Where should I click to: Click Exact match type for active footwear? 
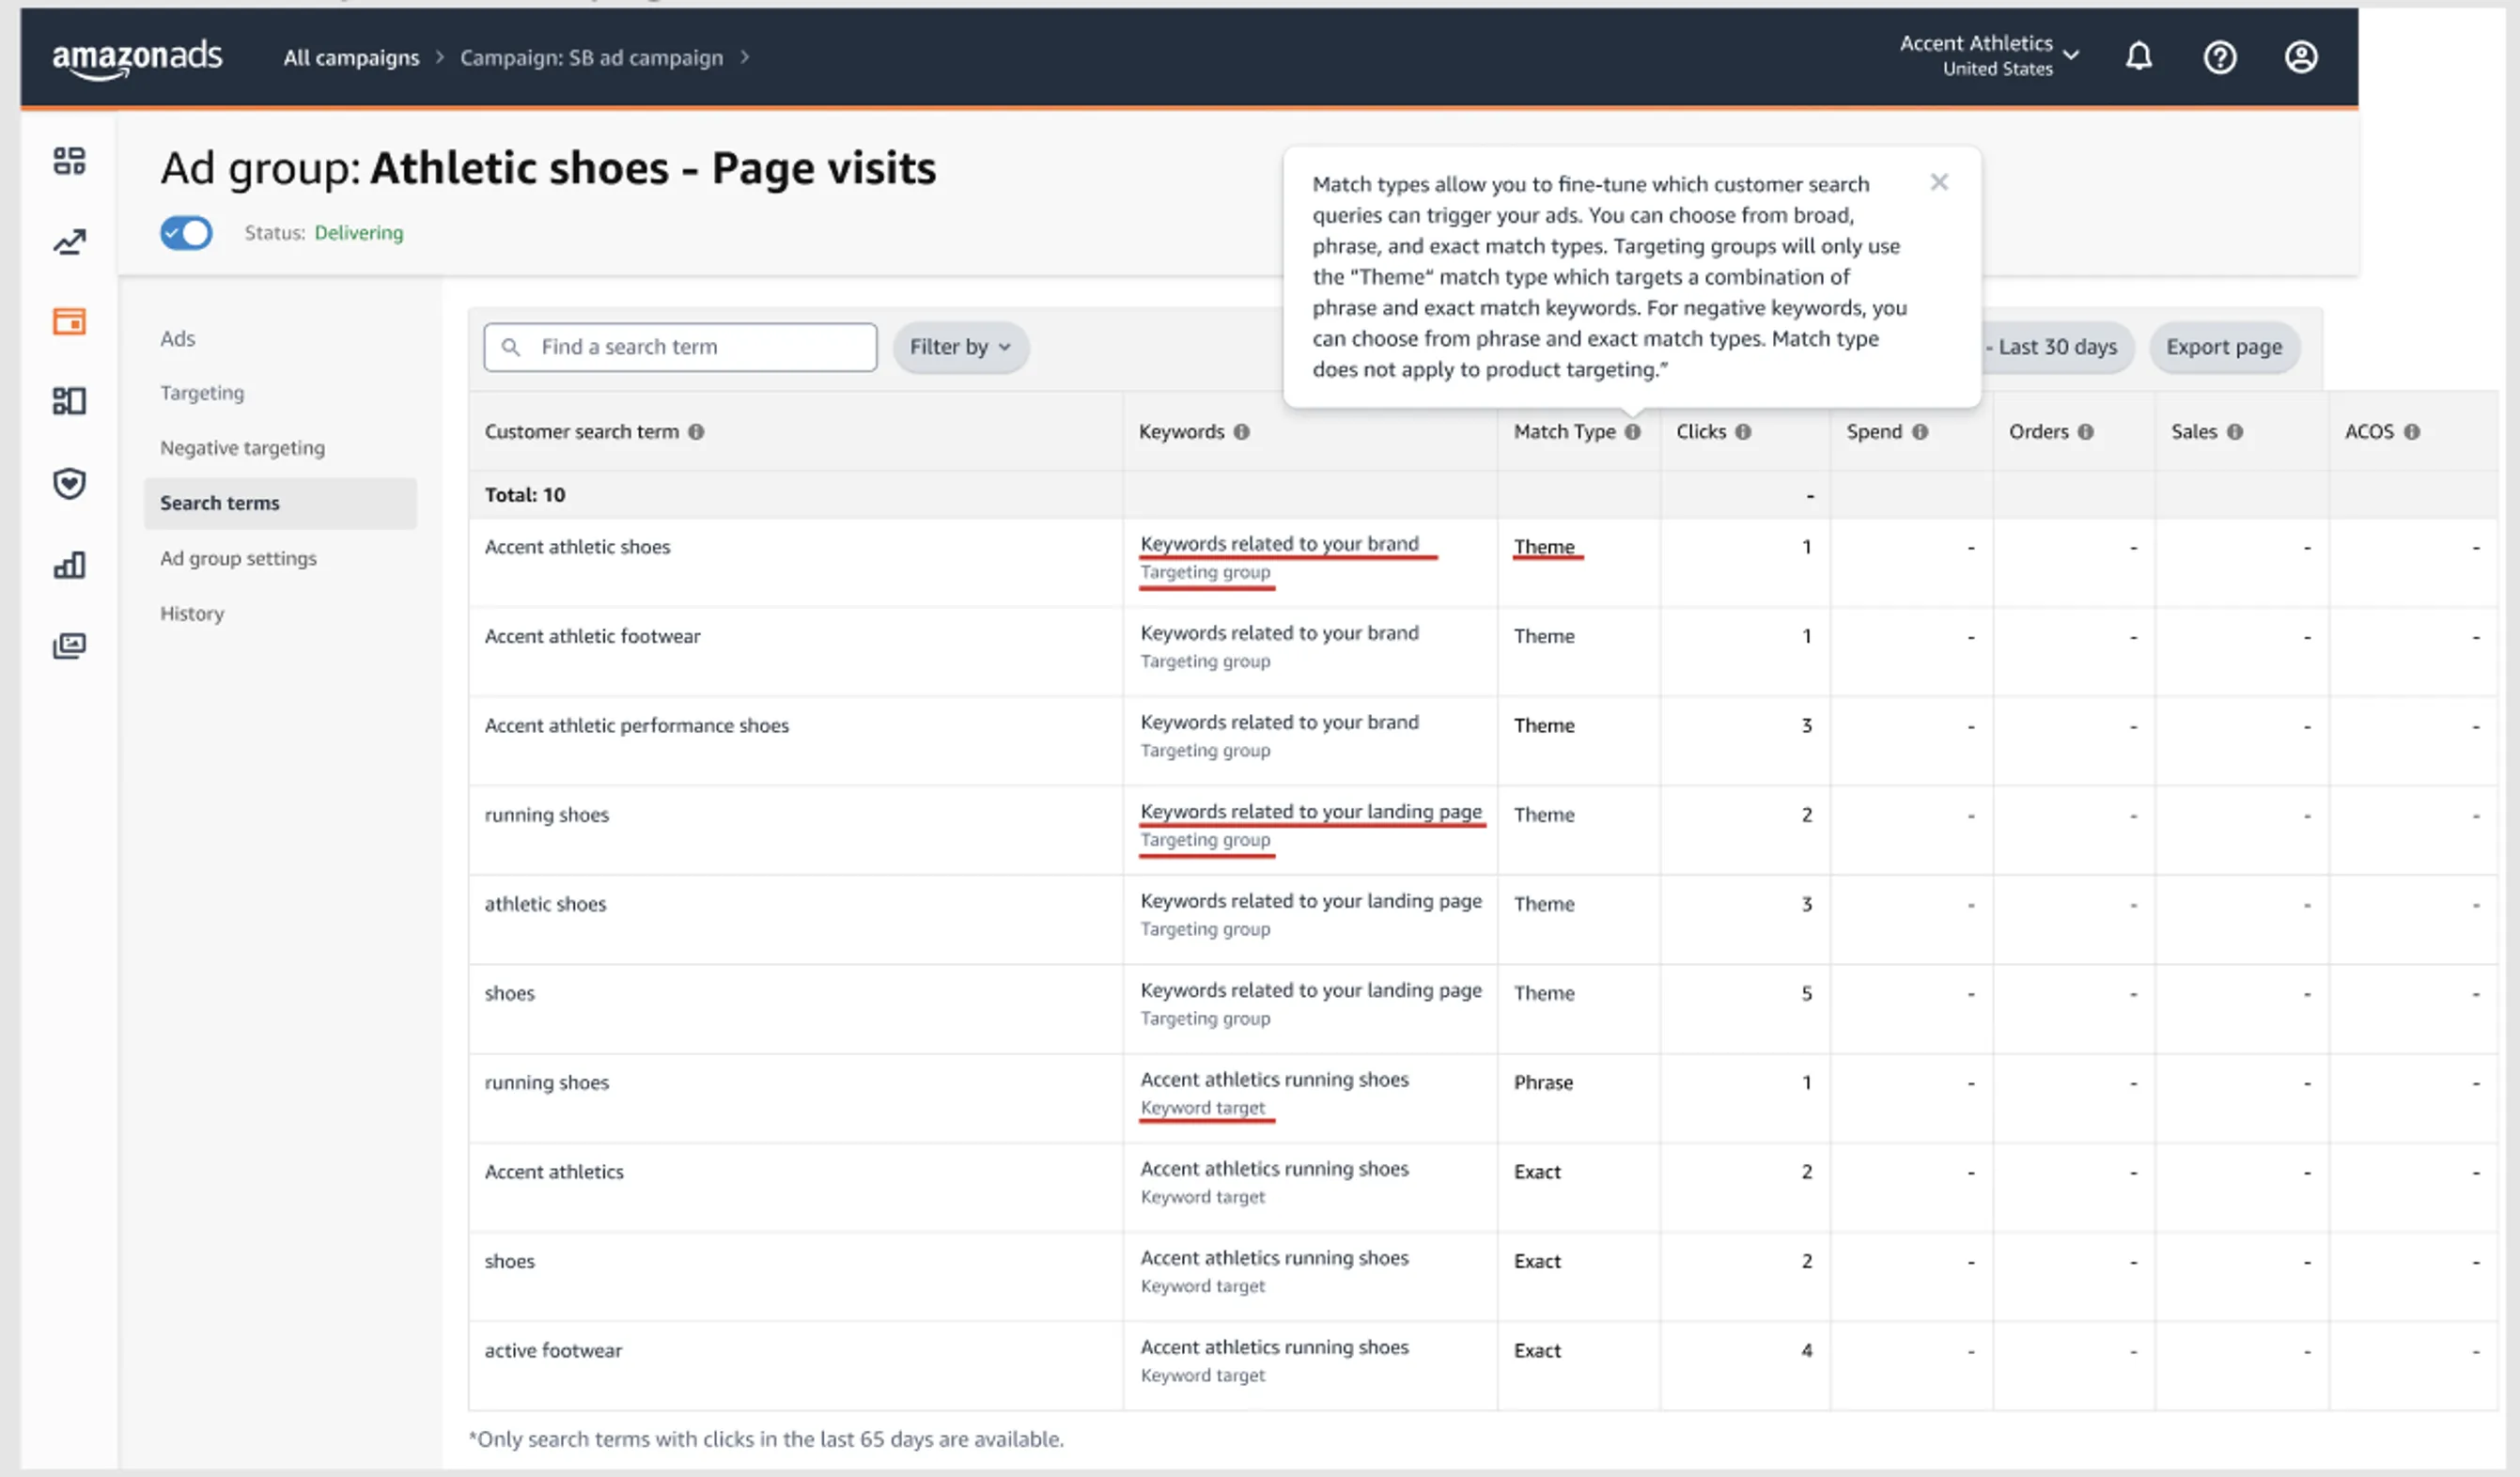tap(1537, 1351)
